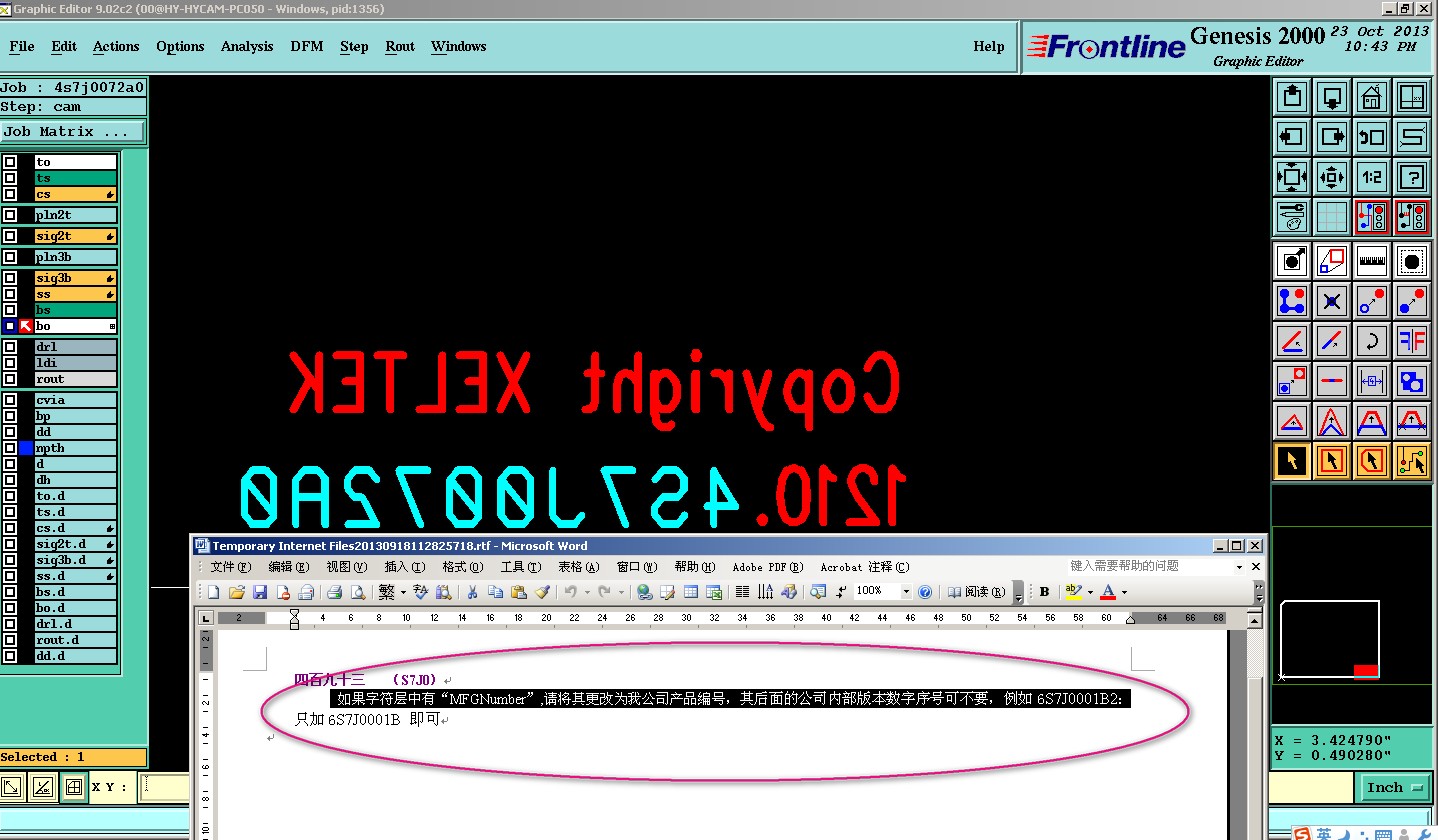Click the pan right arrow icon
The height and width of the screenshot is (840, 1438).
tap(1332, 137)
